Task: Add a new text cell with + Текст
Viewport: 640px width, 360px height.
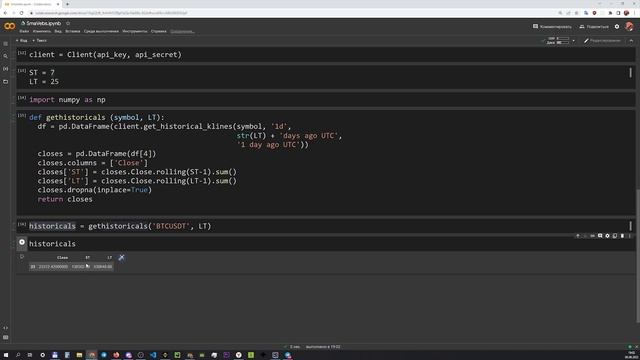Action: (39, 41)
